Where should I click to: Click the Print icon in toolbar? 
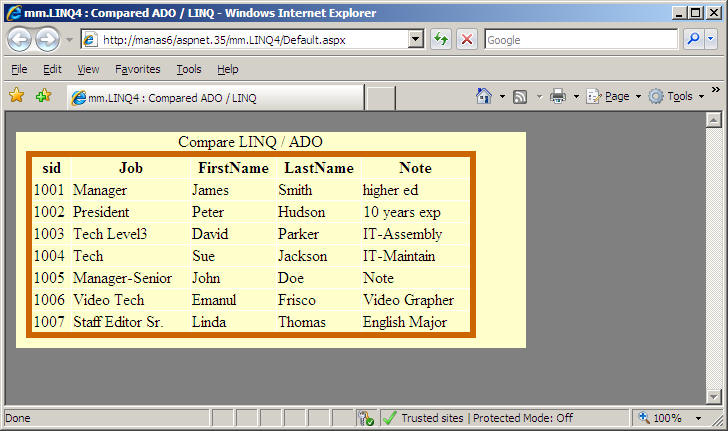coord(557,96)
